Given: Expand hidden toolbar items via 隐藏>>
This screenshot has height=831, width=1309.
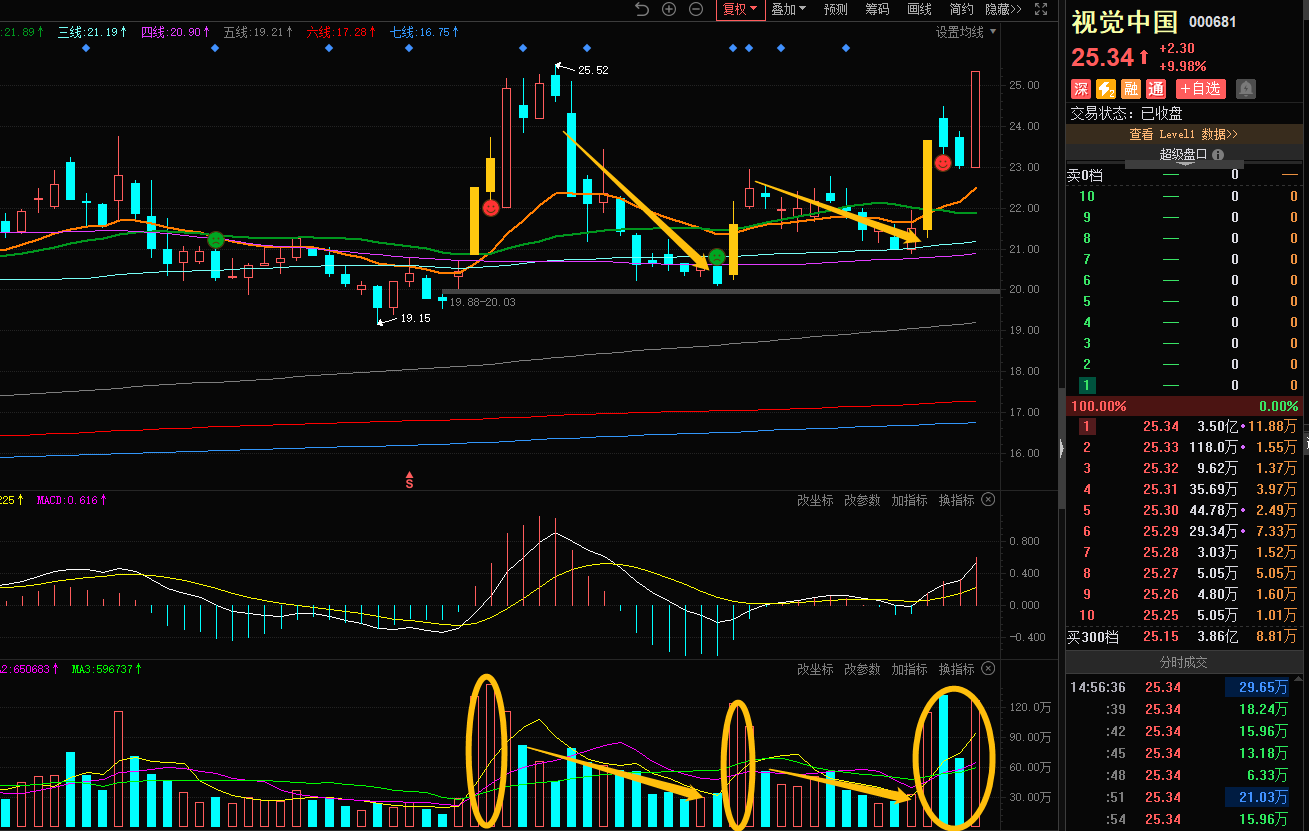Looking at the screenshot, I should pos(1003,9).
